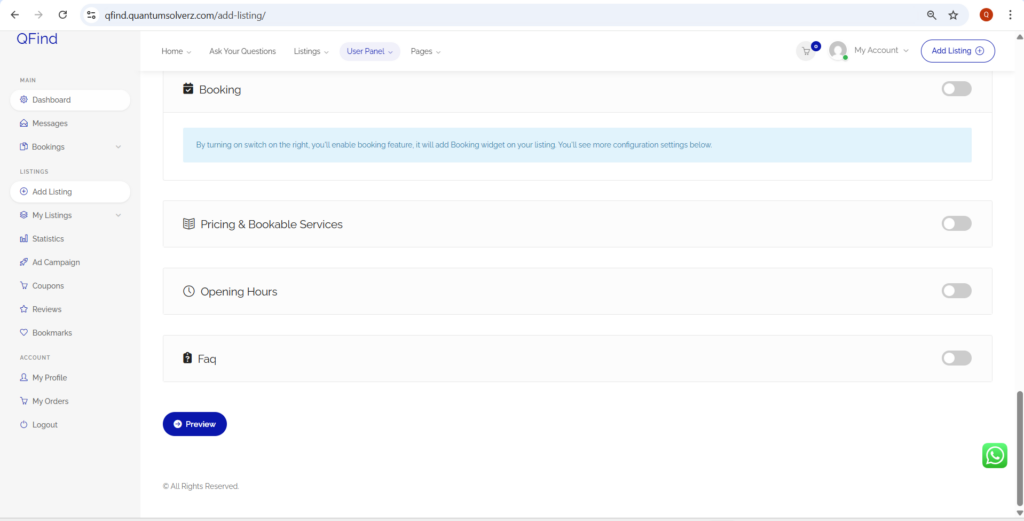1024x521 pixels.
Task: Switch on the Faq section toggle
Action: pos(956,358)
